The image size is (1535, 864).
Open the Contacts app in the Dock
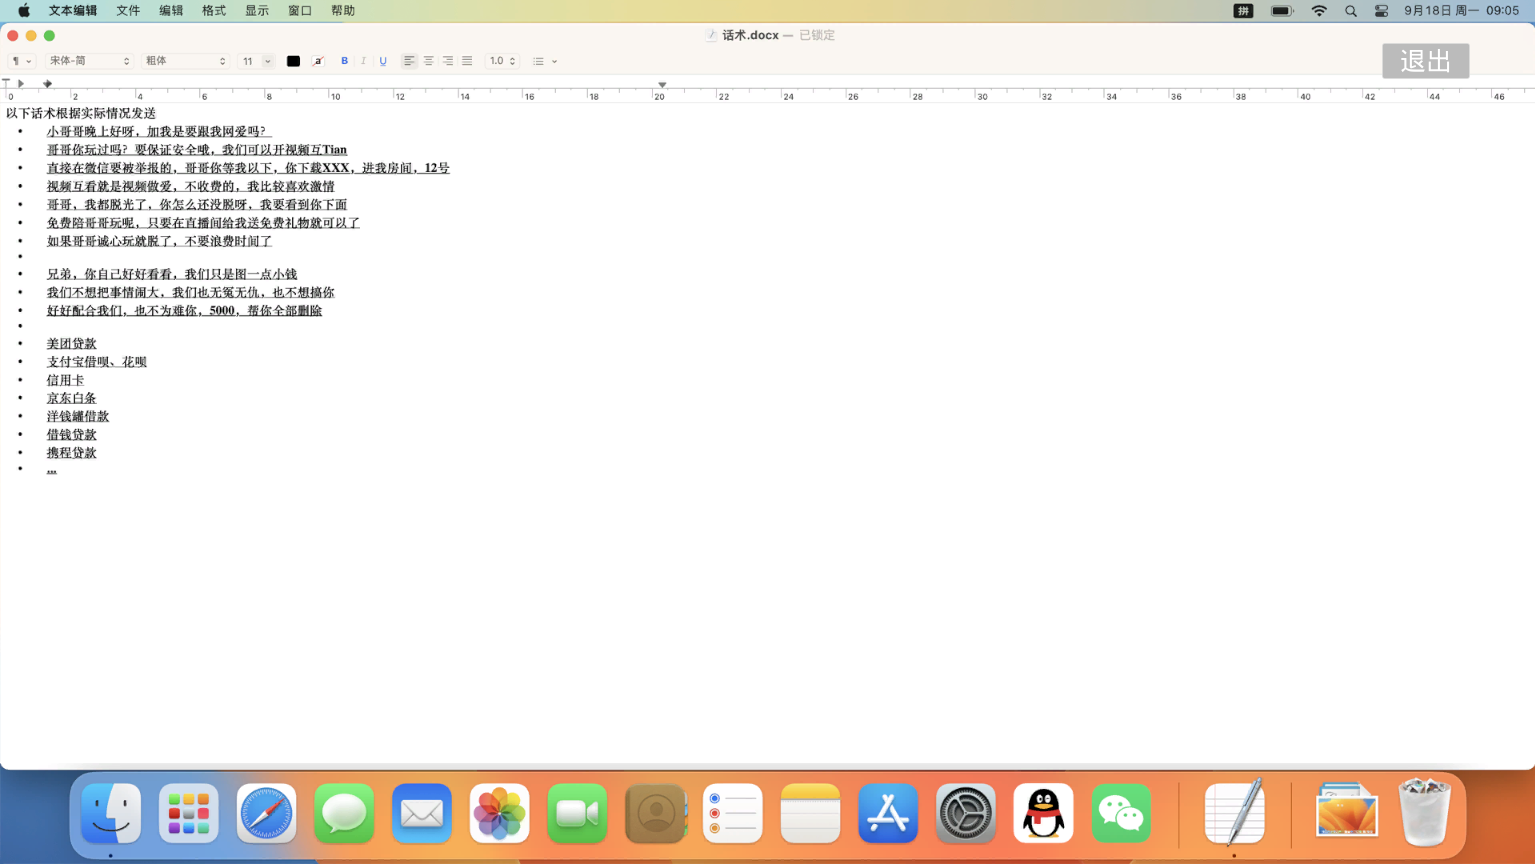tap(655, 813)
